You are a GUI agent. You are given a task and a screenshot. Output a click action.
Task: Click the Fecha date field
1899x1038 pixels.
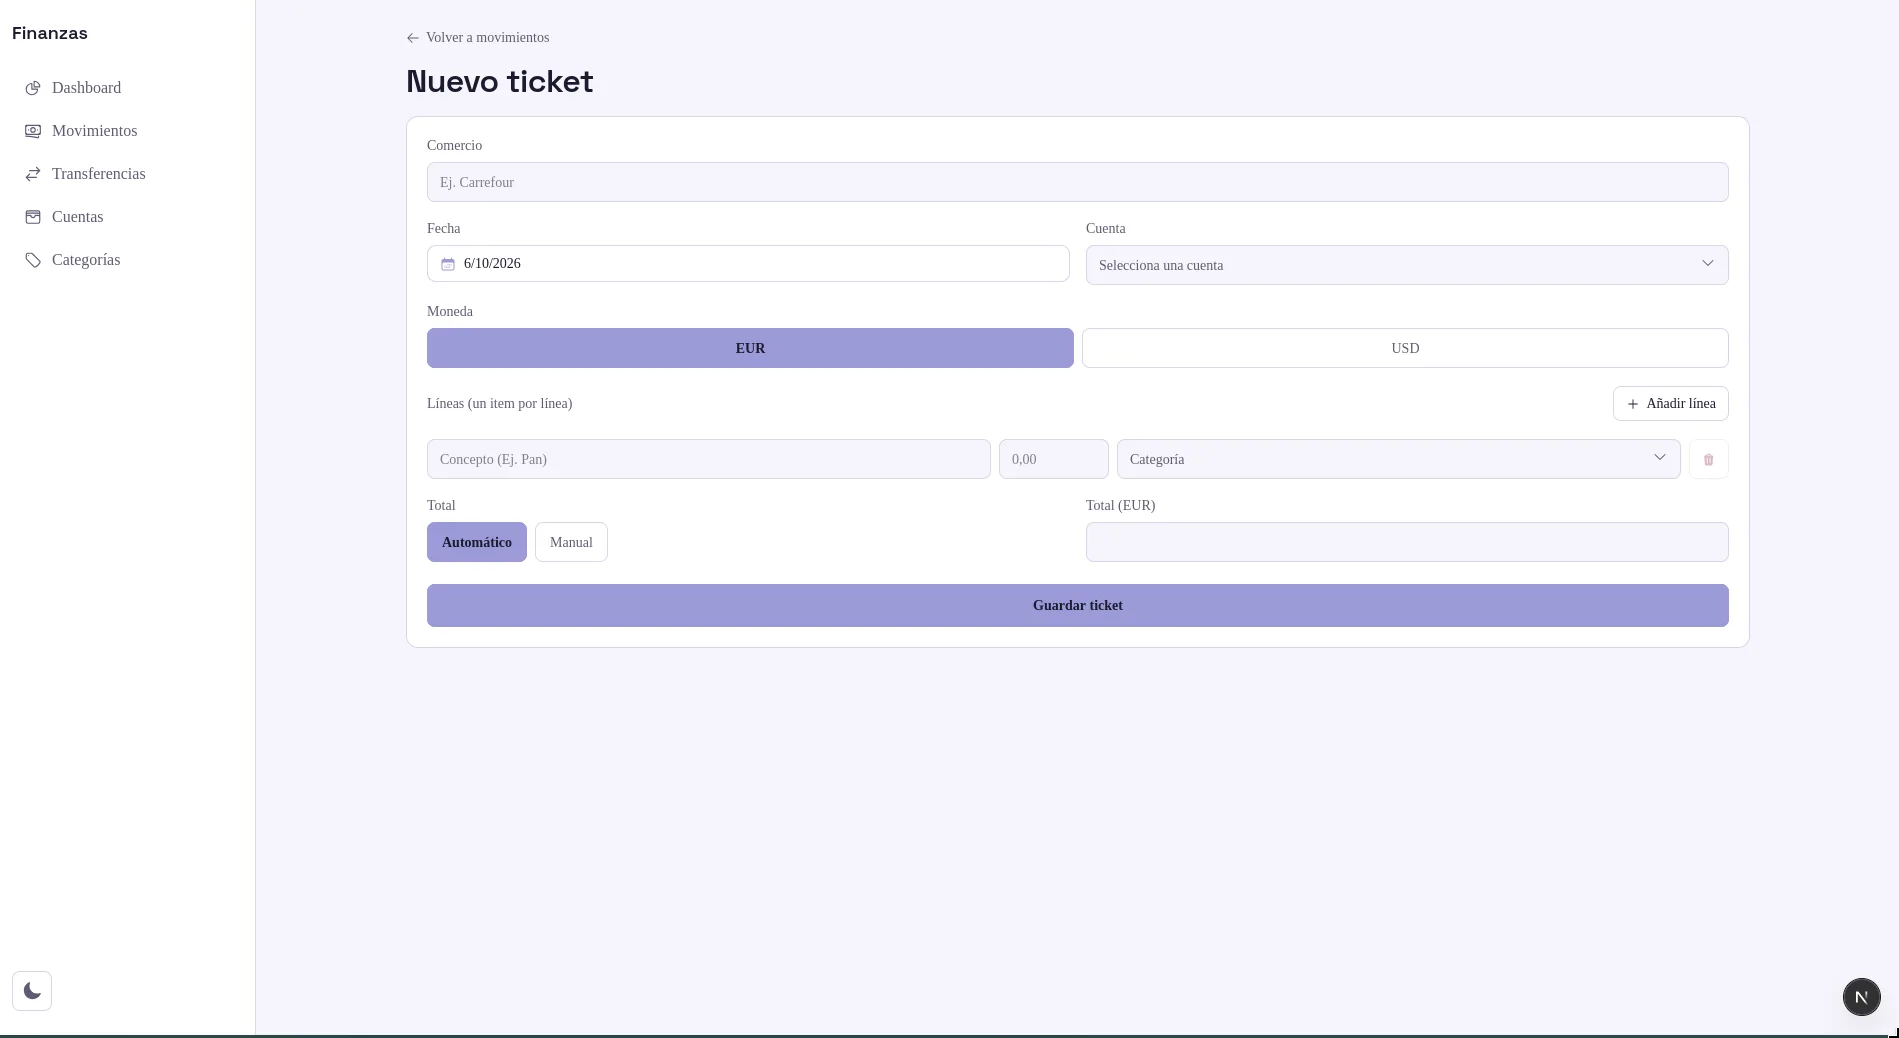coord(748,264)
